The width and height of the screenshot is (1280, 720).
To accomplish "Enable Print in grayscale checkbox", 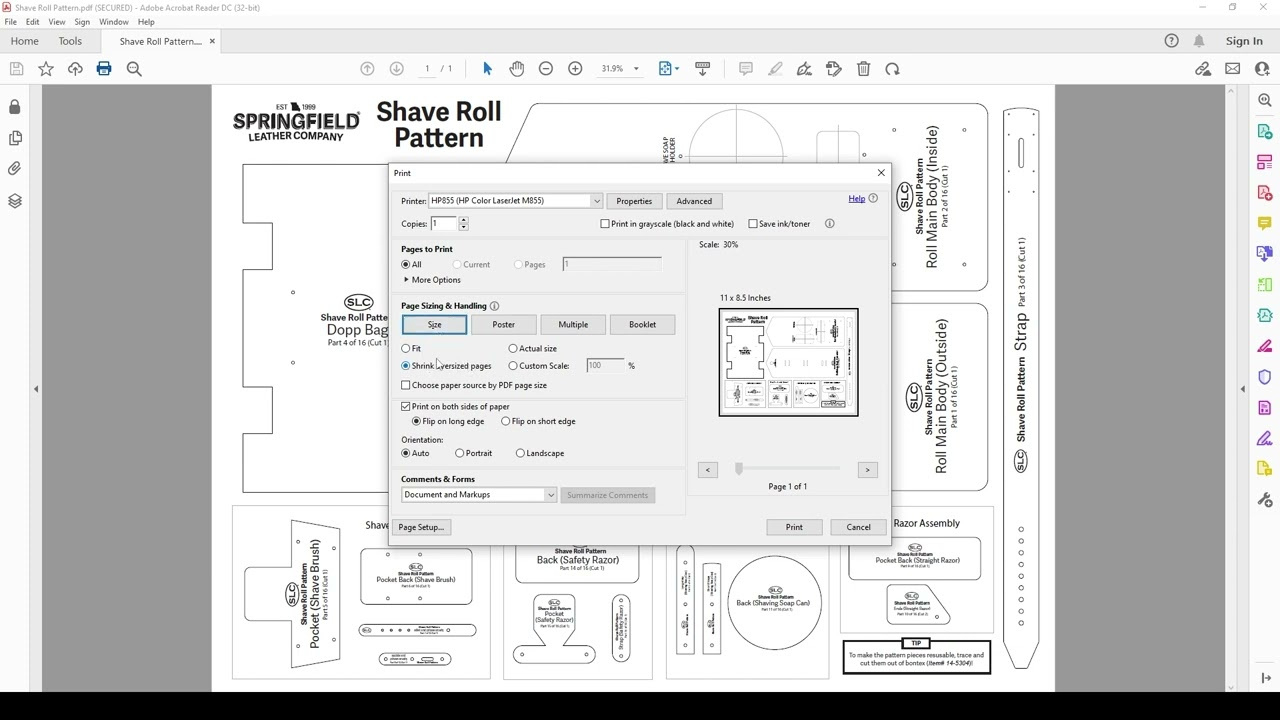I will [605, 224].
